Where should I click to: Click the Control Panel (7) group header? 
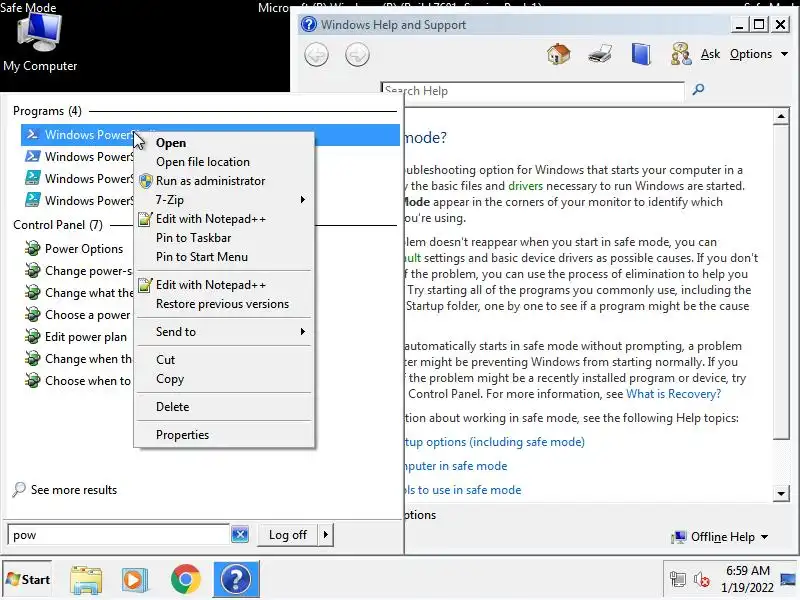pos(58,225)
